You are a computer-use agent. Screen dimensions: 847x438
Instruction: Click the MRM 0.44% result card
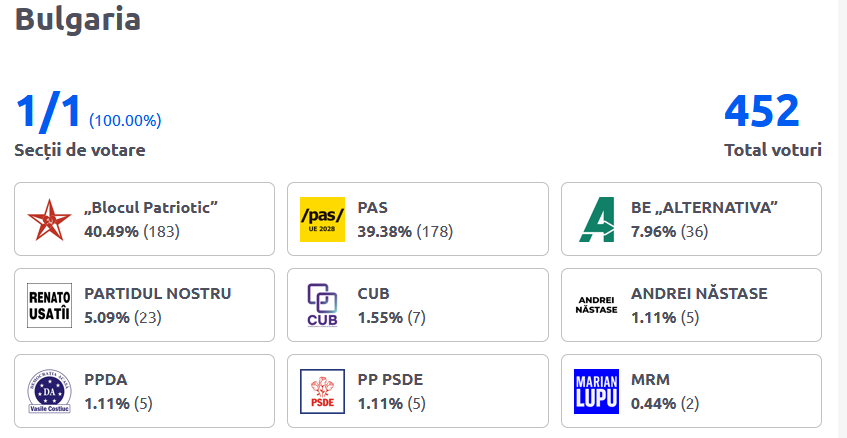pos(691,391)
